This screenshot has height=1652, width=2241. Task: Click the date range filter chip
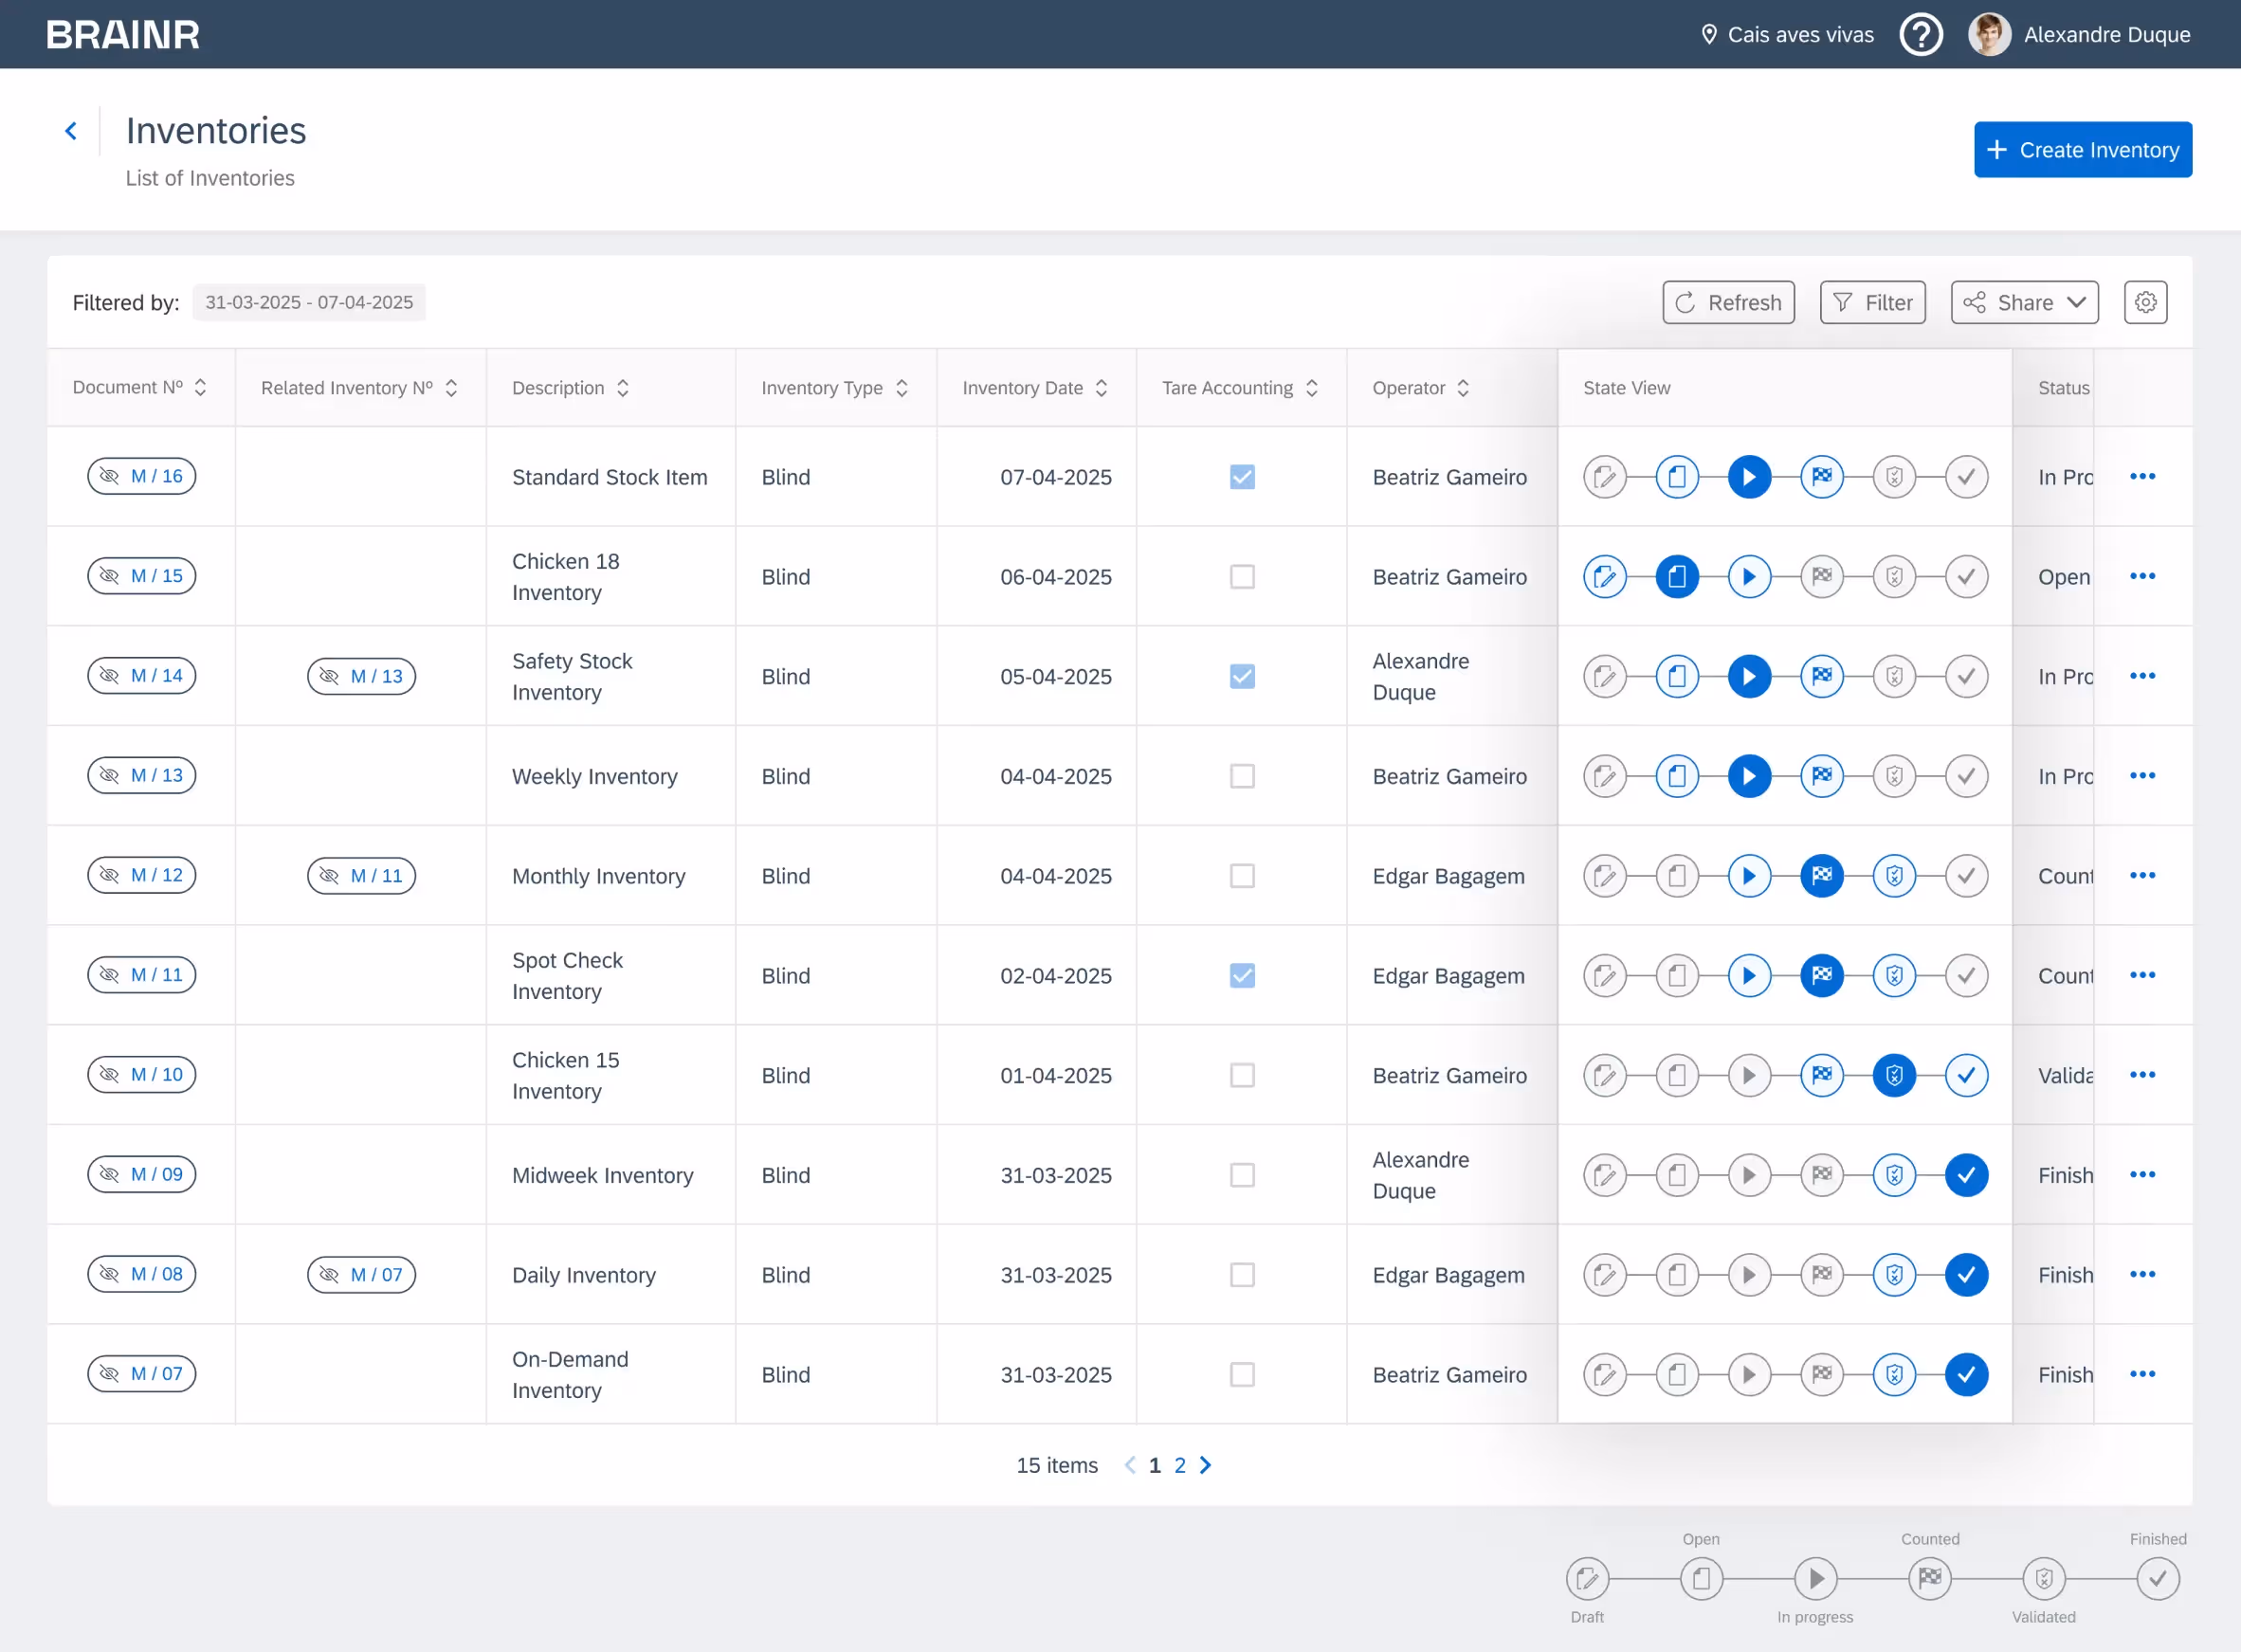pyautogui.click(x=309, y=302)
